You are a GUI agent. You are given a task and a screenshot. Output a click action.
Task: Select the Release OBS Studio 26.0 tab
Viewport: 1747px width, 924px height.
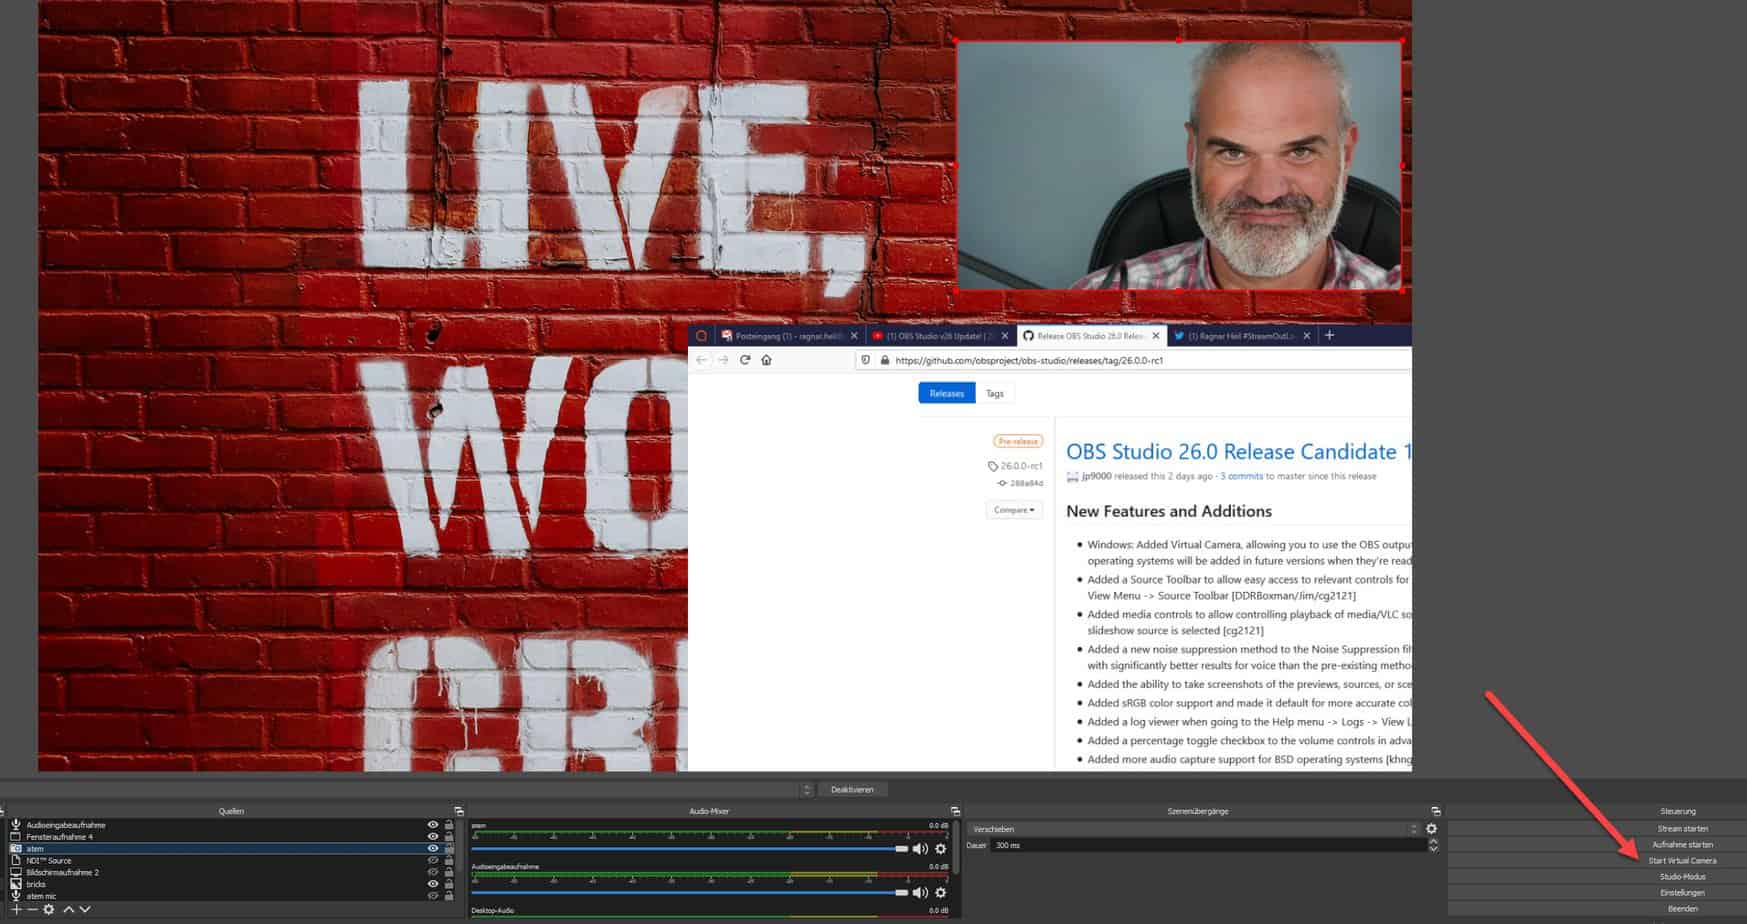(x=1090, y=336)
